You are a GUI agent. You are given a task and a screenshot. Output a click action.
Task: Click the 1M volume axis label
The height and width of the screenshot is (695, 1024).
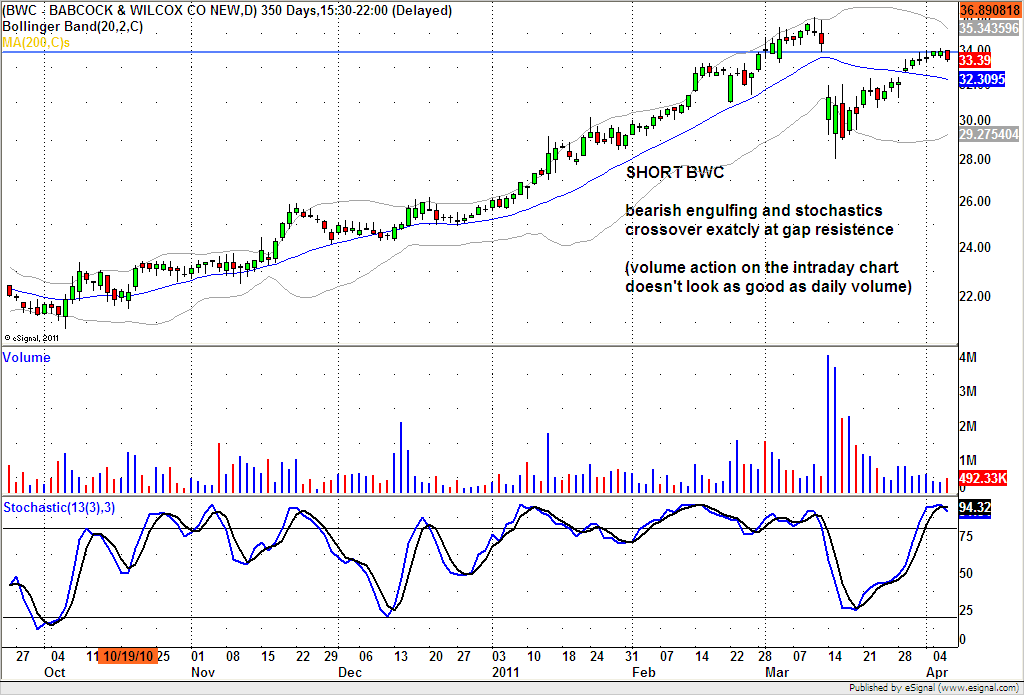click(968, 460)
